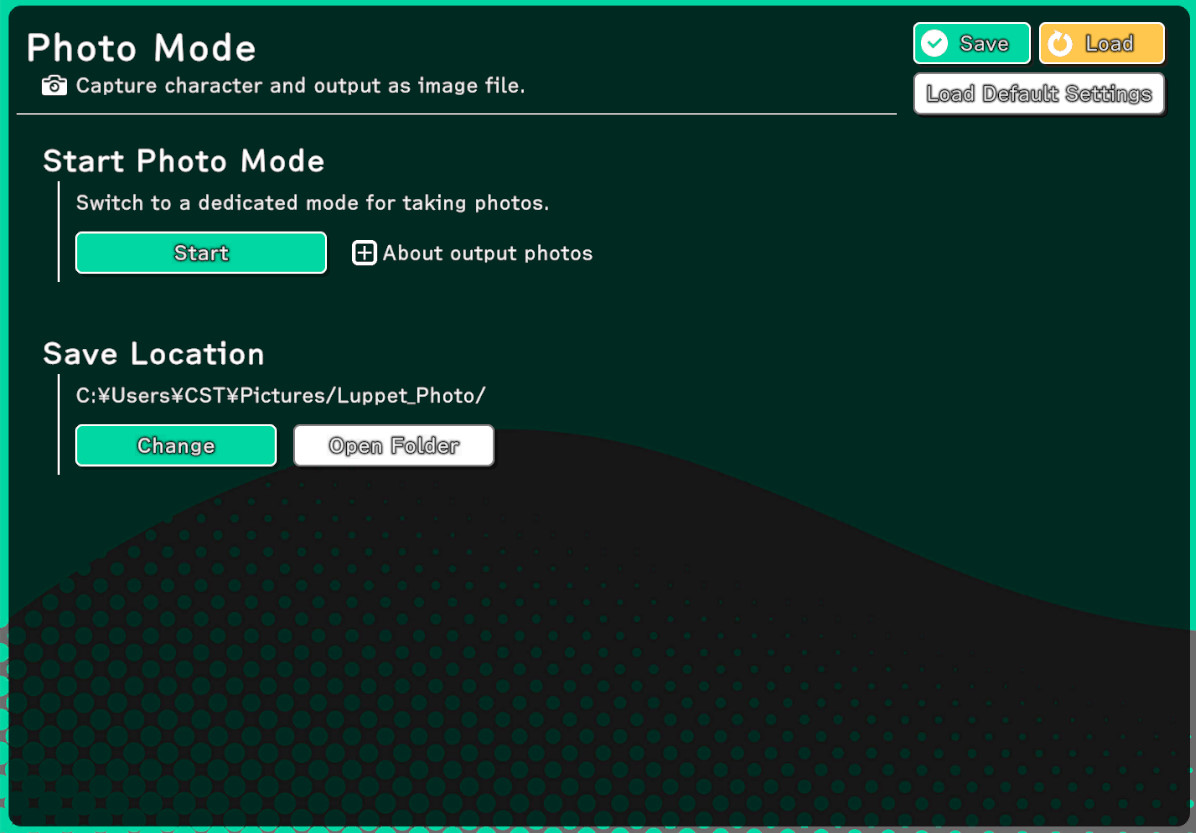This screenshot has height=833, width=1196.
Task: Expand the plus icon for output photos
Action: click(x=364, y=253)
